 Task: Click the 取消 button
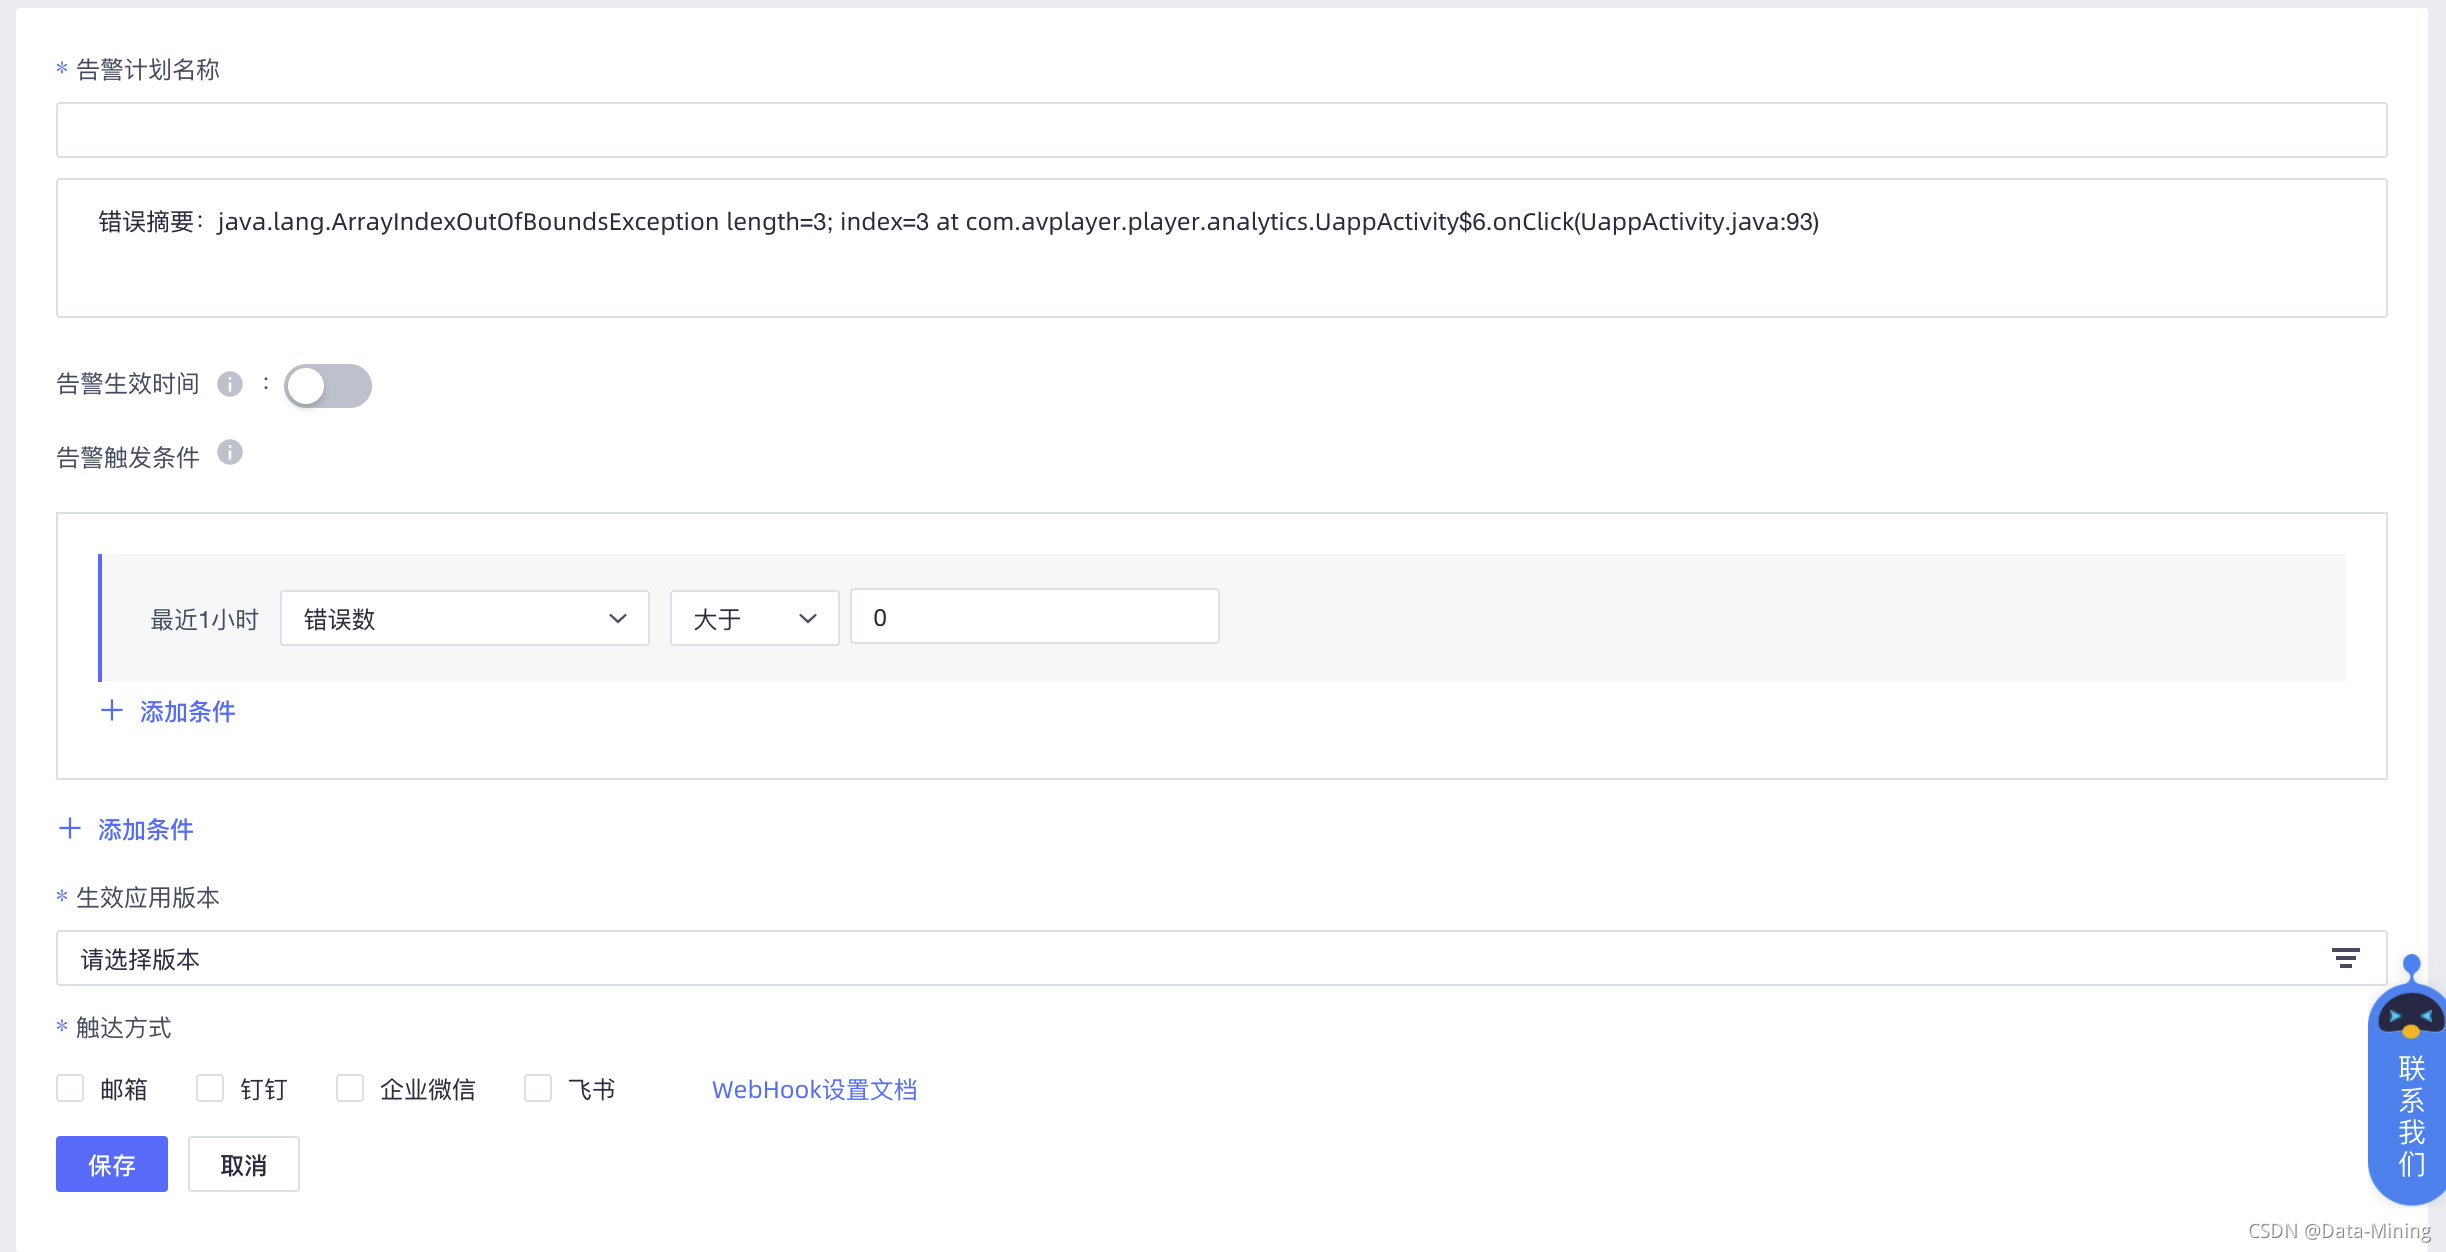pos(243,1164)
